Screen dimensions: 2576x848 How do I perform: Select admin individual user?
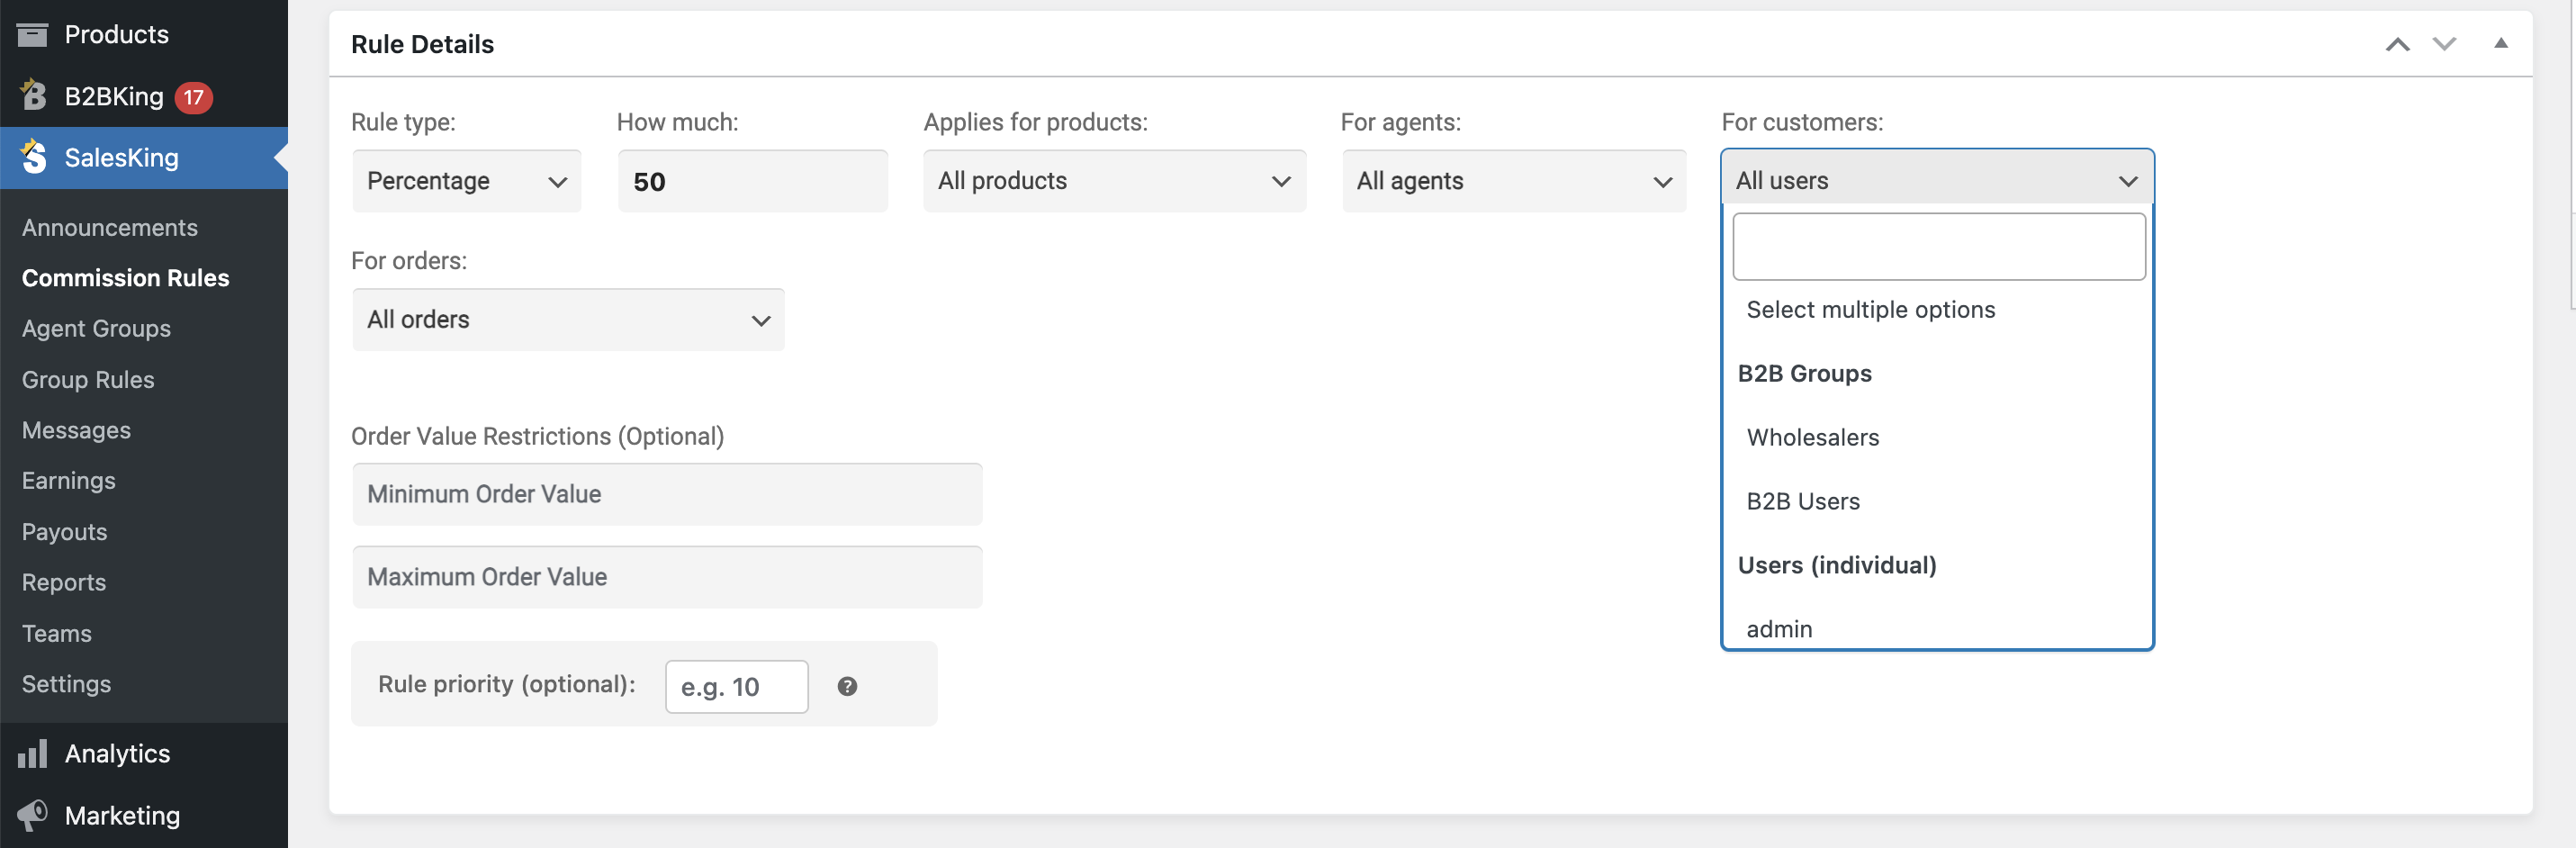pyautogui.click(x=1937, y=628)
